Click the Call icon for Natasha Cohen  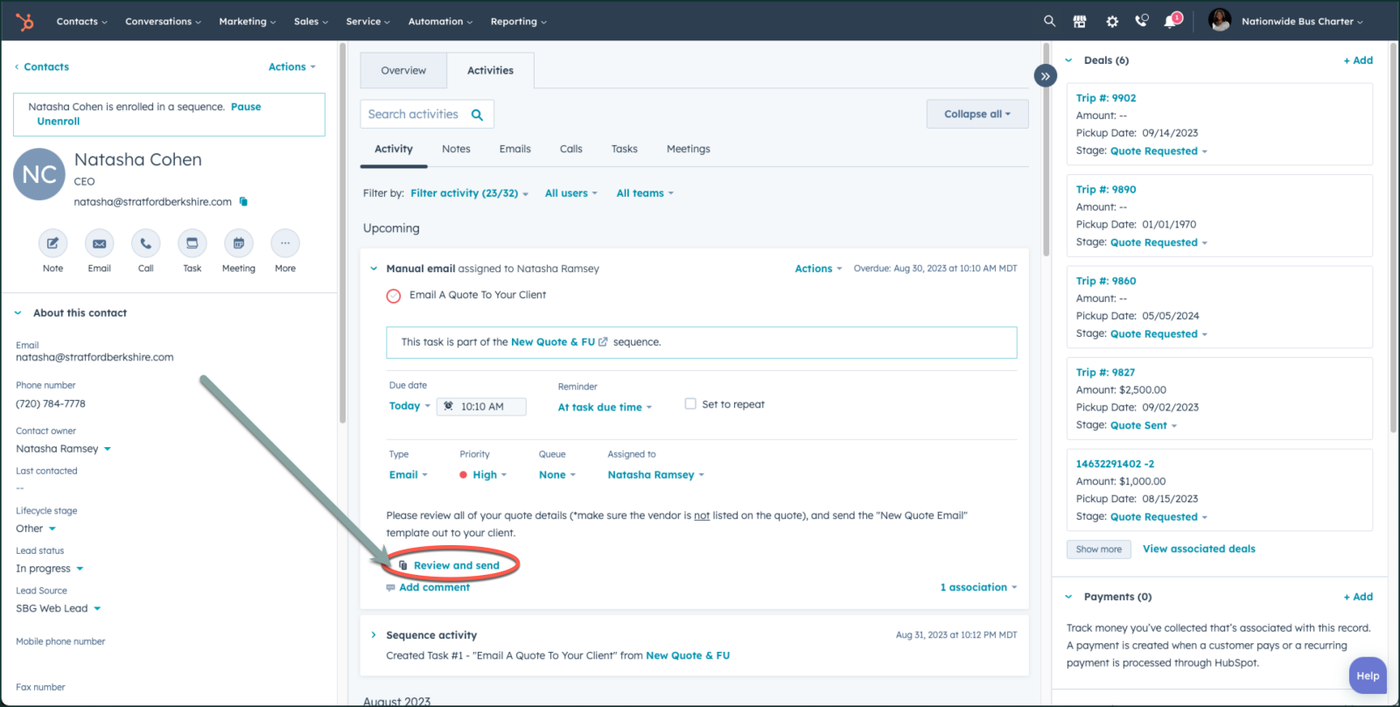[x=146, y=243]
